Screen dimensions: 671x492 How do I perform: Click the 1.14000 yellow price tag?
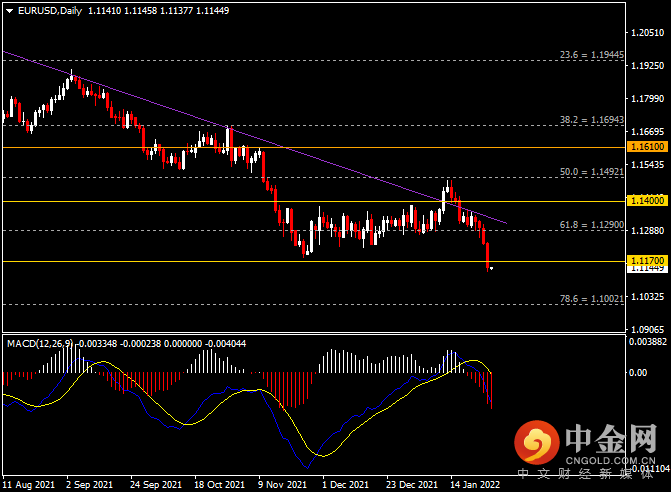[648, 201]
